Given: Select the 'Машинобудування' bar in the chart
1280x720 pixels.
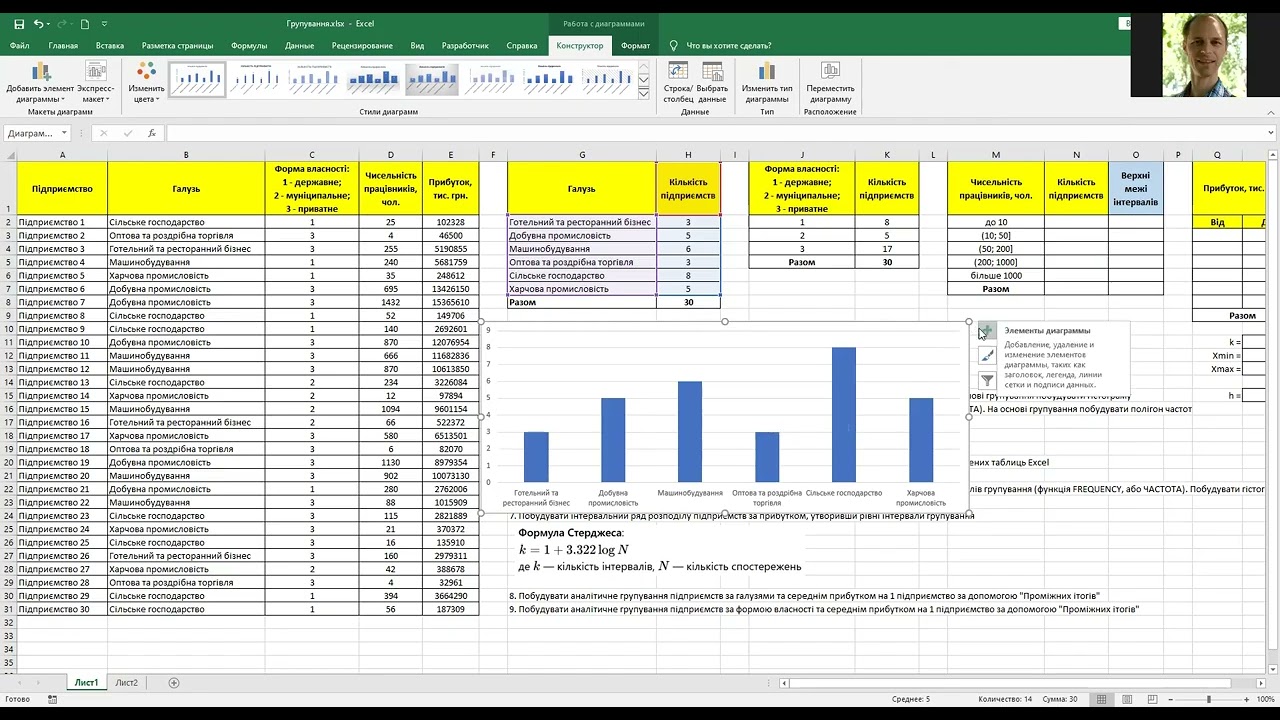Looking at the screenshot, I should click(x=690, y=432).
